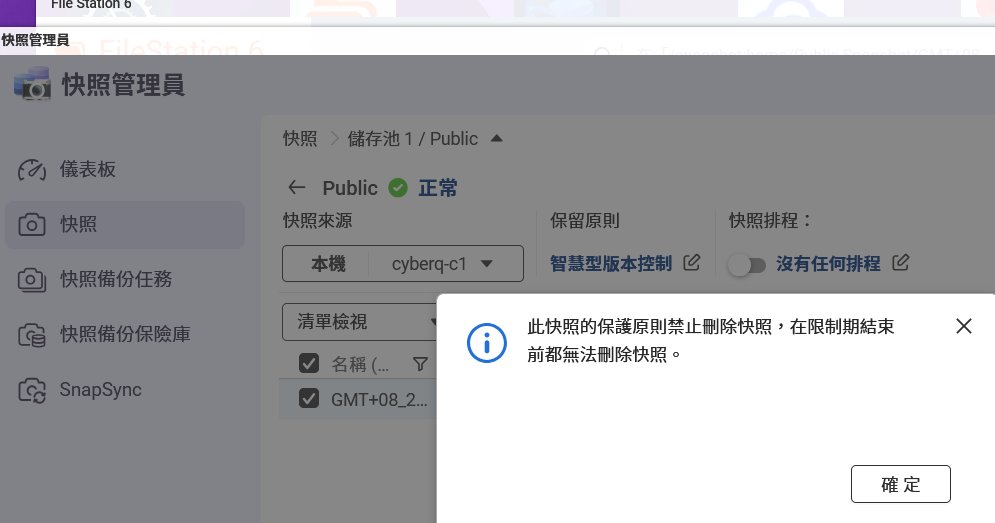
Task: Click the blue info icon in the dialog
Action: [487, 343]
